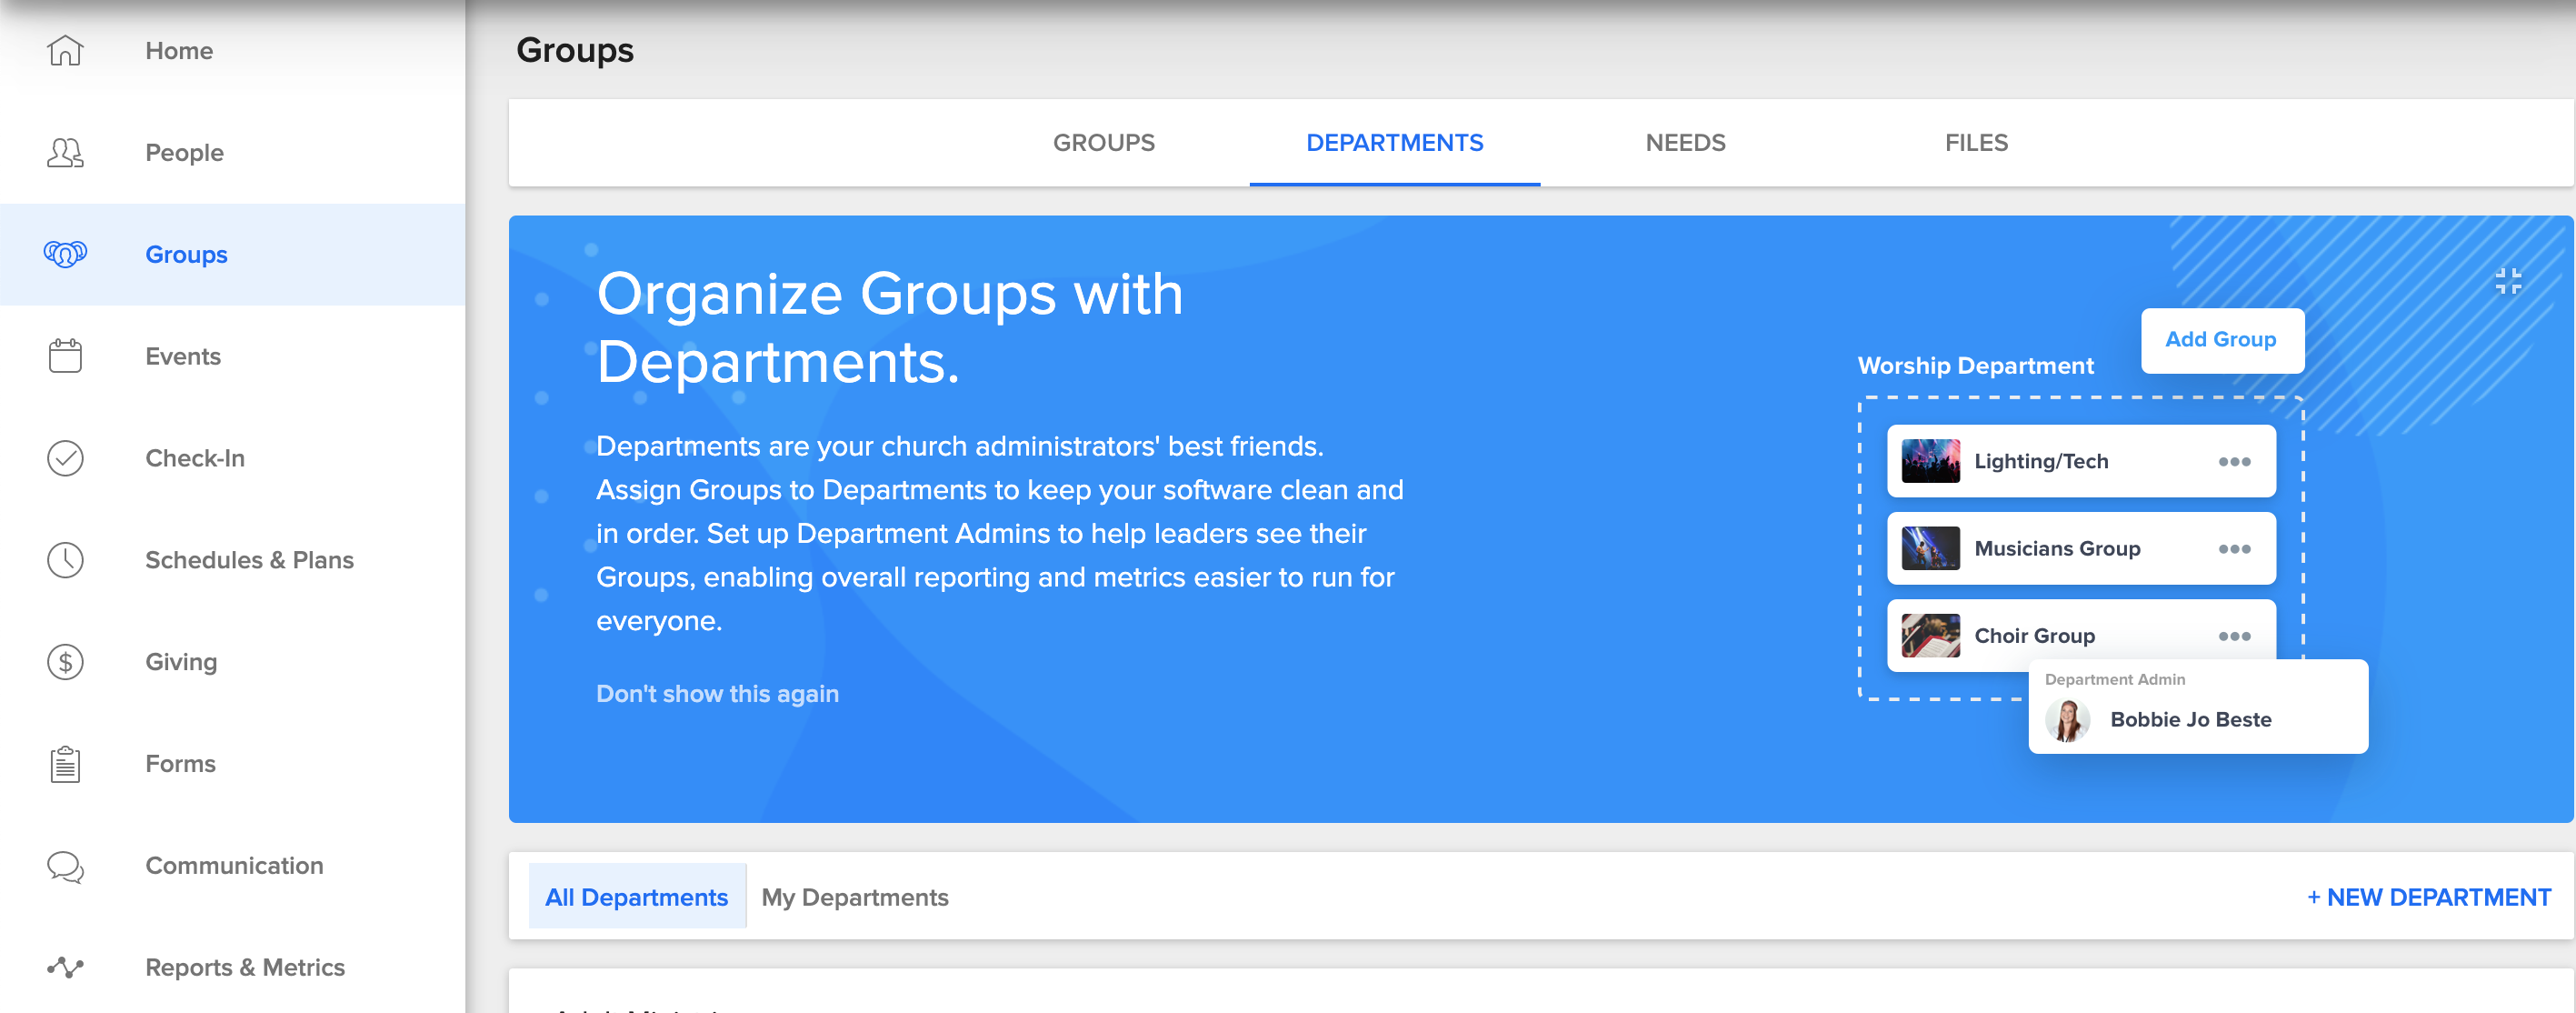Screen dimensions: 2576x1013
Task: Click + NEW DEPARTMENT link
Action: coord(2428,896)
